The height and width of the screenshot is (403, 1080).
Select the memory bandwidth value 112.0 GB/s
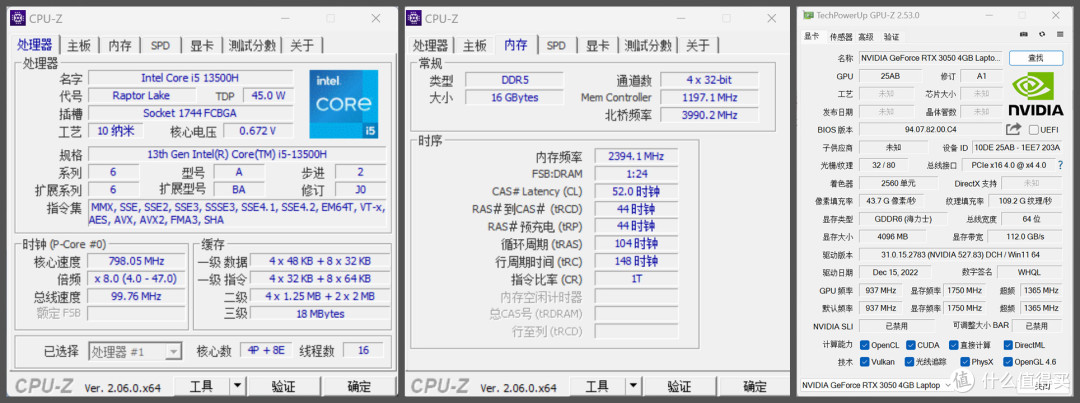tap(1024, 236)
